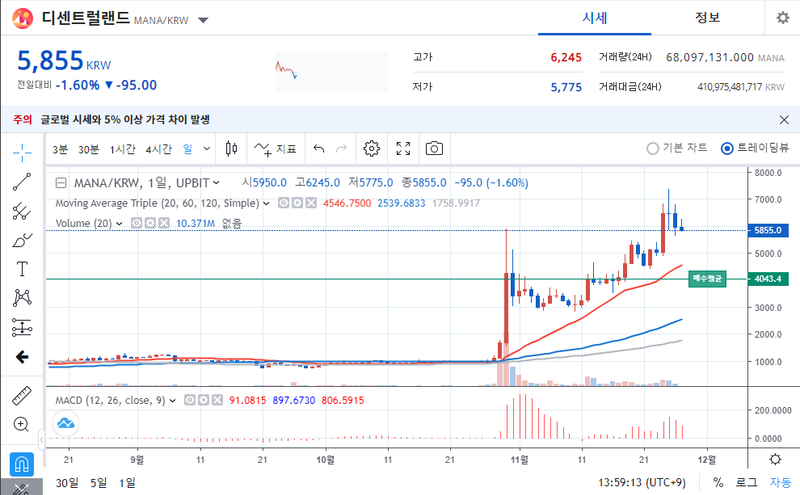Click the Decentraland coin logo
This screenshot has height=495, width=800.
22,19
